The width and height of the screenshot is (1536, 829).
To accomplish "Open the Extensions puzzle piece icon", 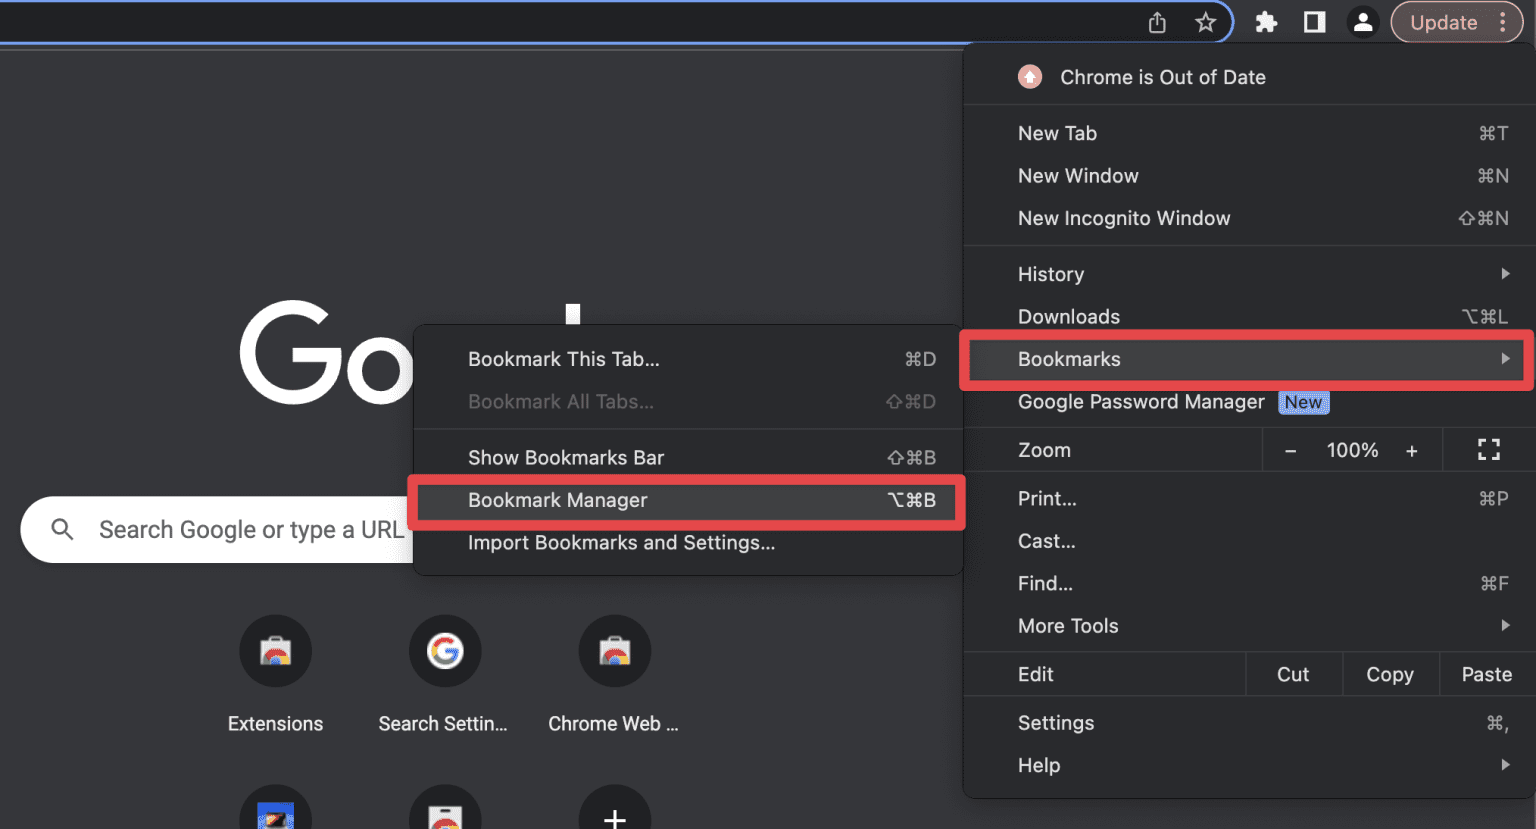I will click(1265, 21).
